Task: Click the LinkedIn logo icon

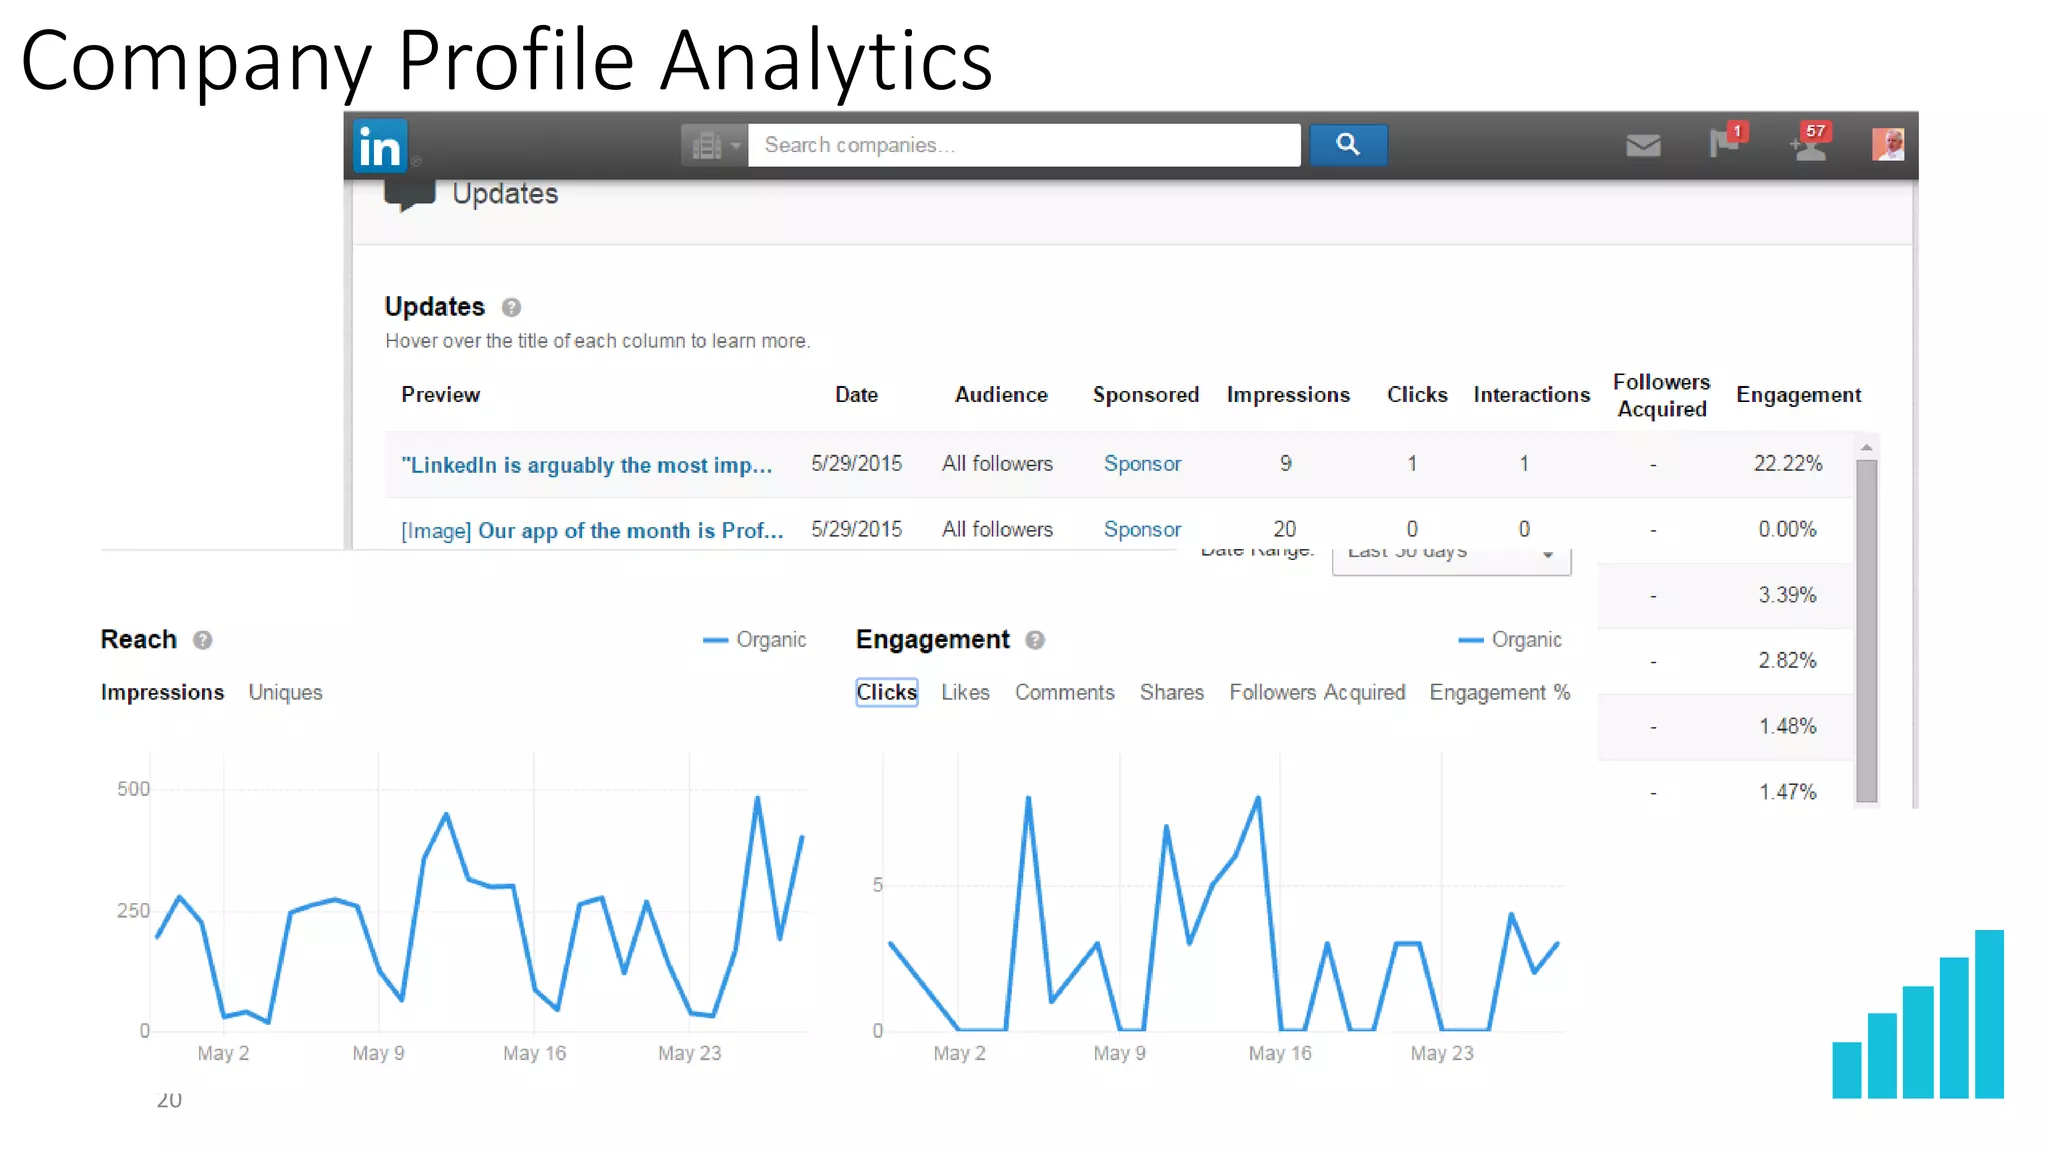Action: 380,146
